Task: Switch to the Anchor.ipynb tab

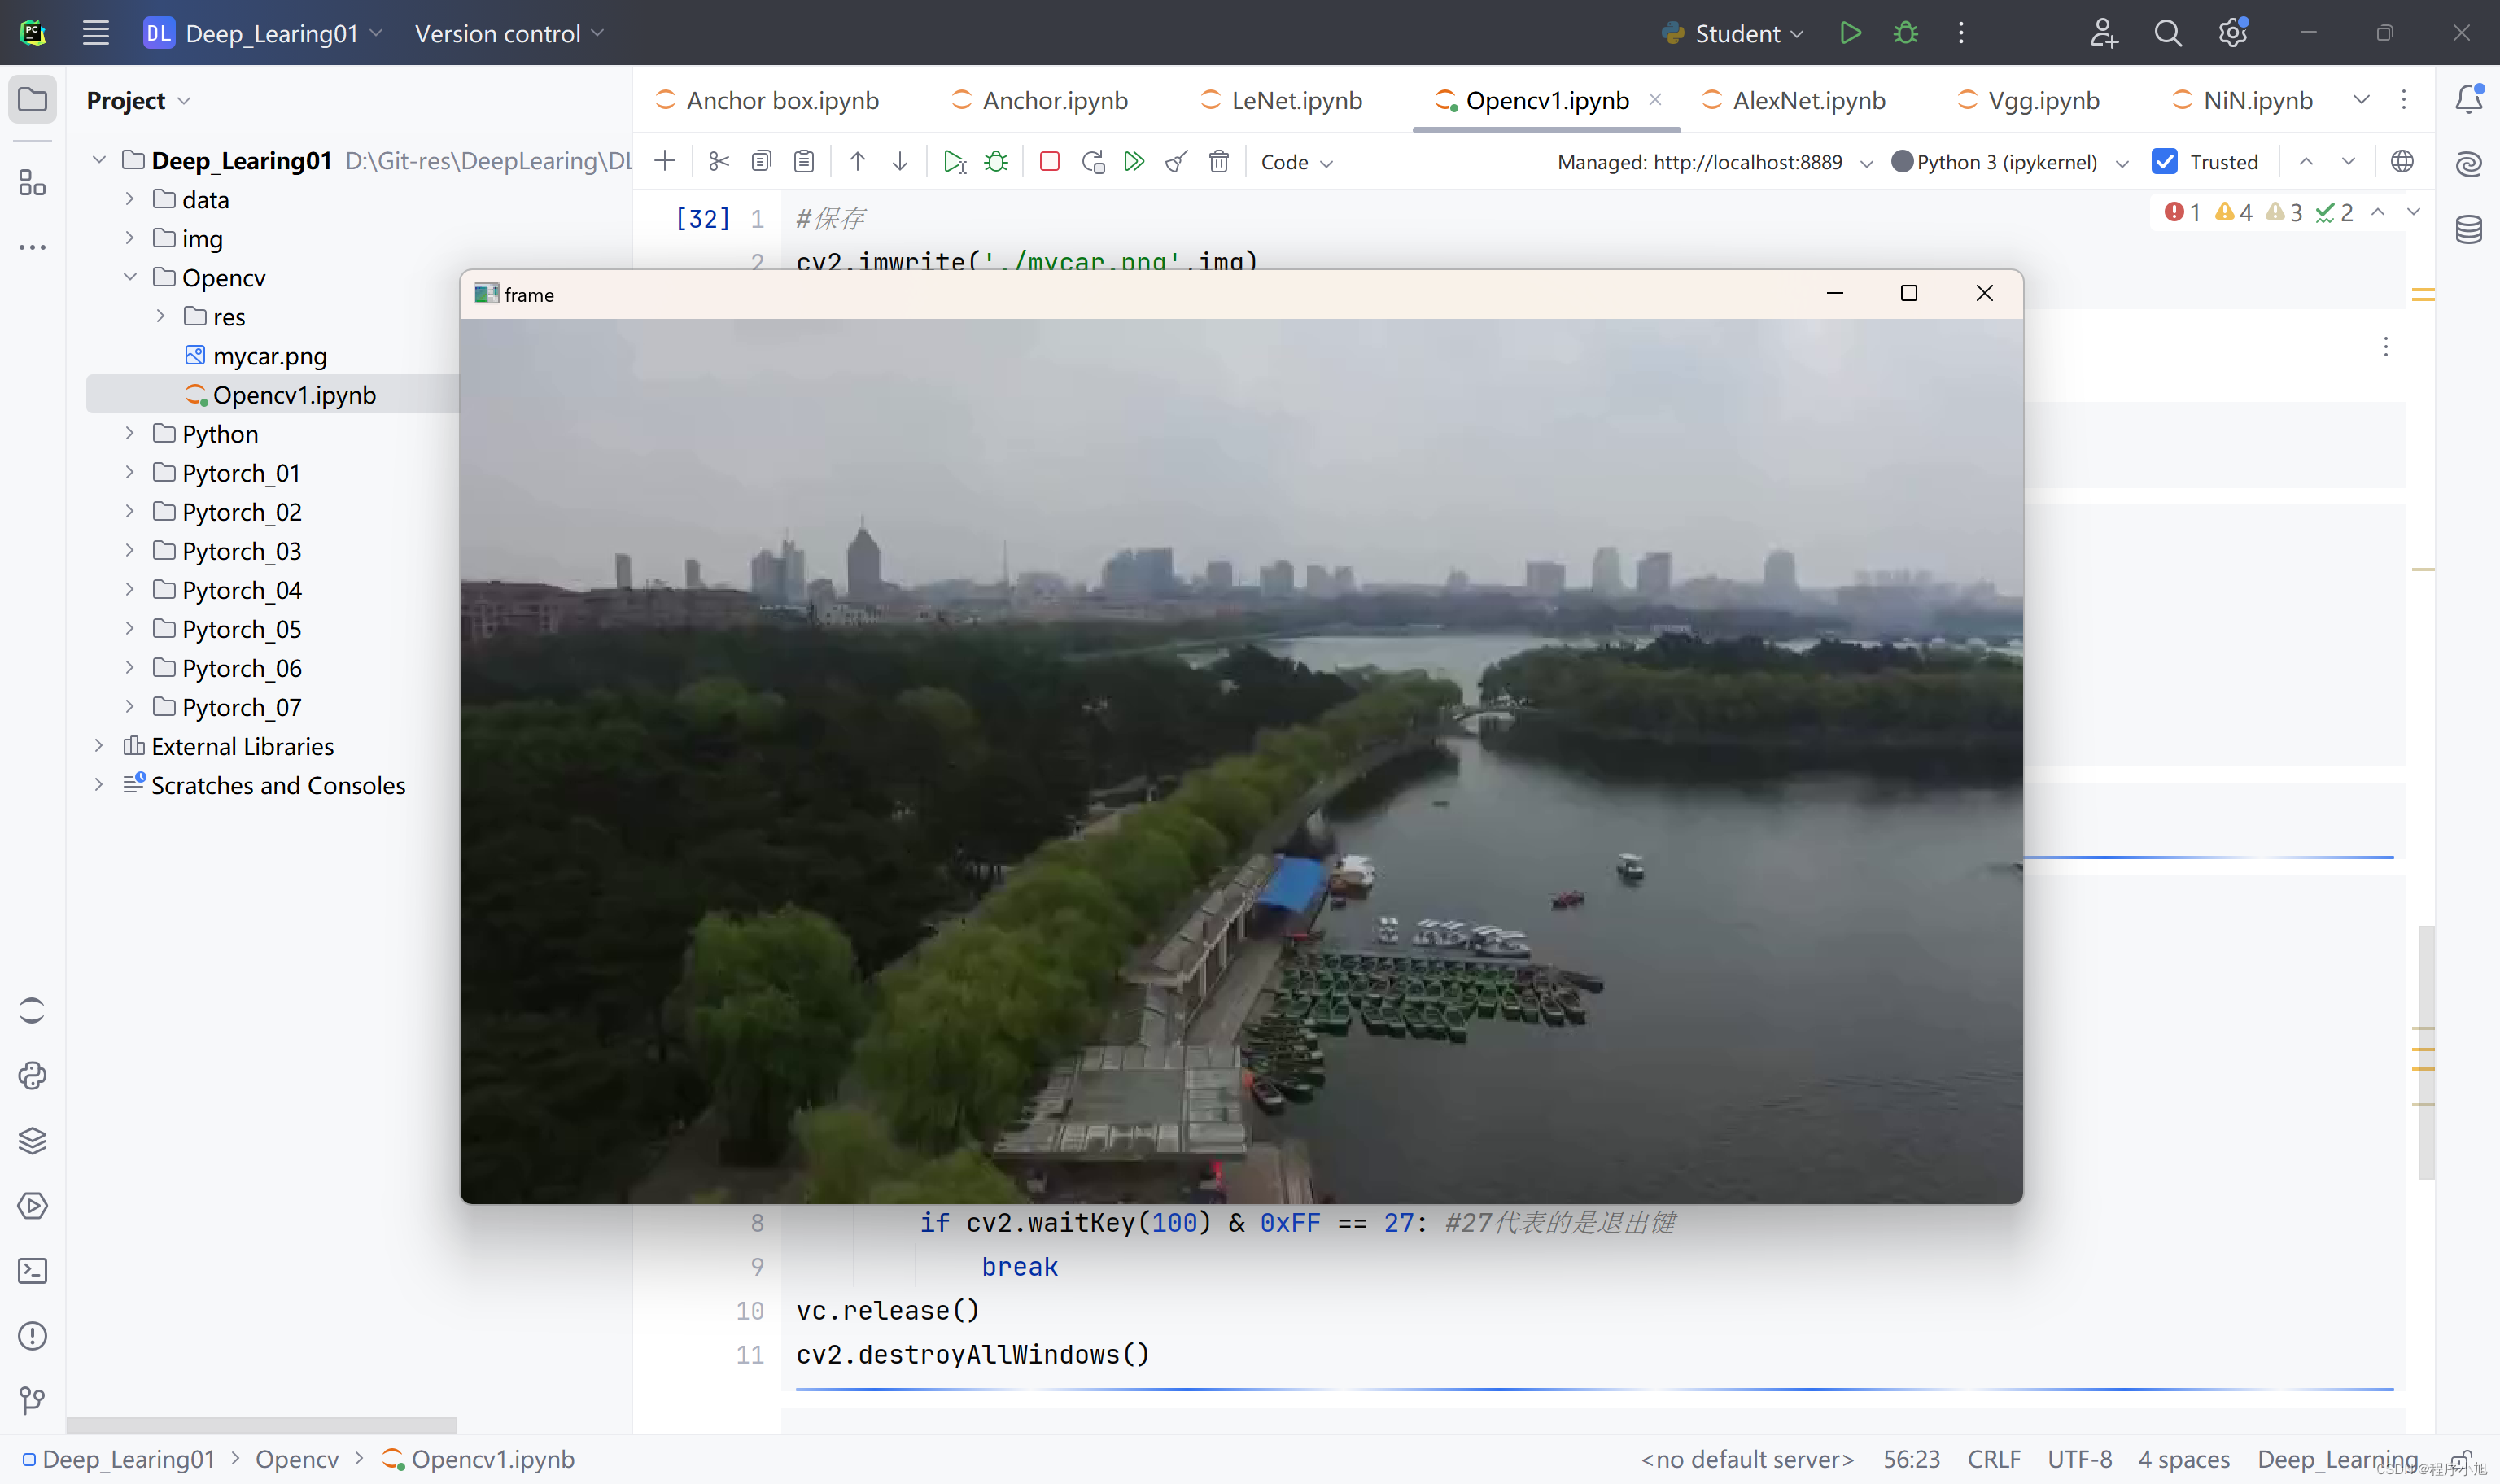Action: pos(1041,100)
